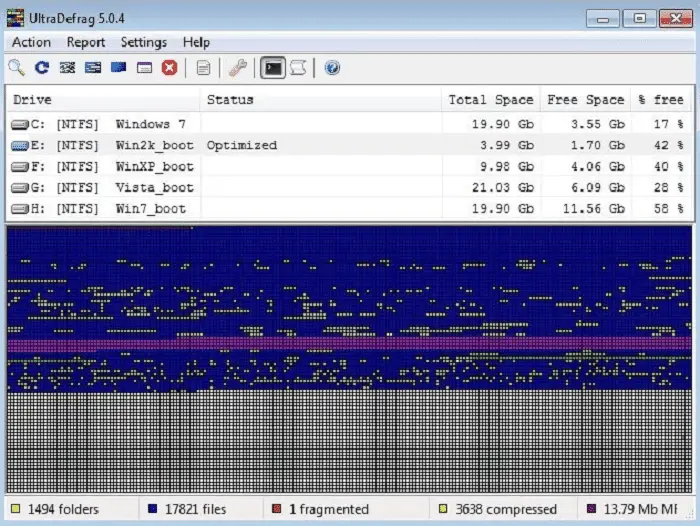
Task: Open the Action menu
Action: pyautogui.click(x=31, y=42)
